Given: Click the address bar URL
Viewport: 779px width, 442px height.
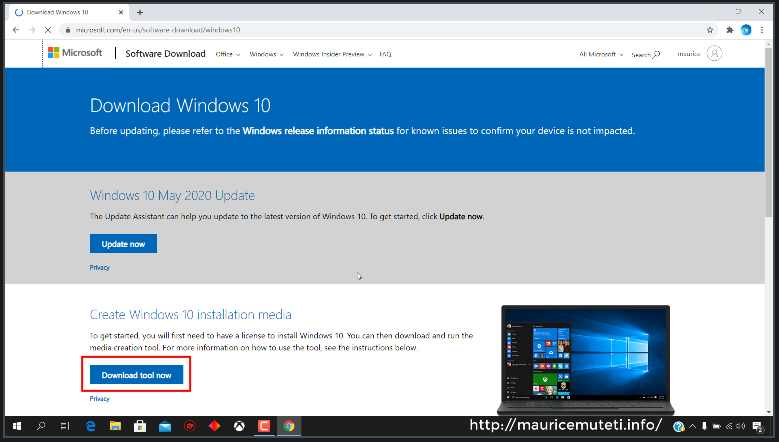Looking at the screenshot, I should (x=158, y=30).
